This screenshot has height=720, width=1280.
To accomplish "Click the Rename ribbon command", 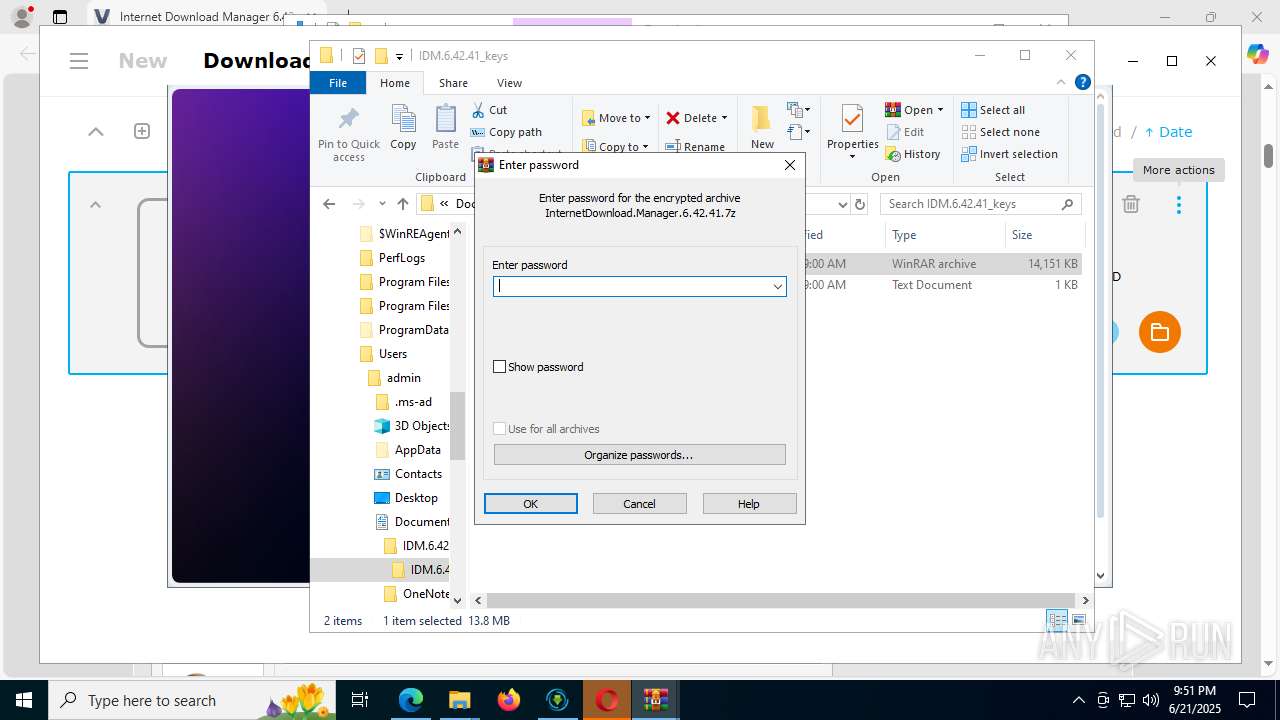I will point(696,147).
